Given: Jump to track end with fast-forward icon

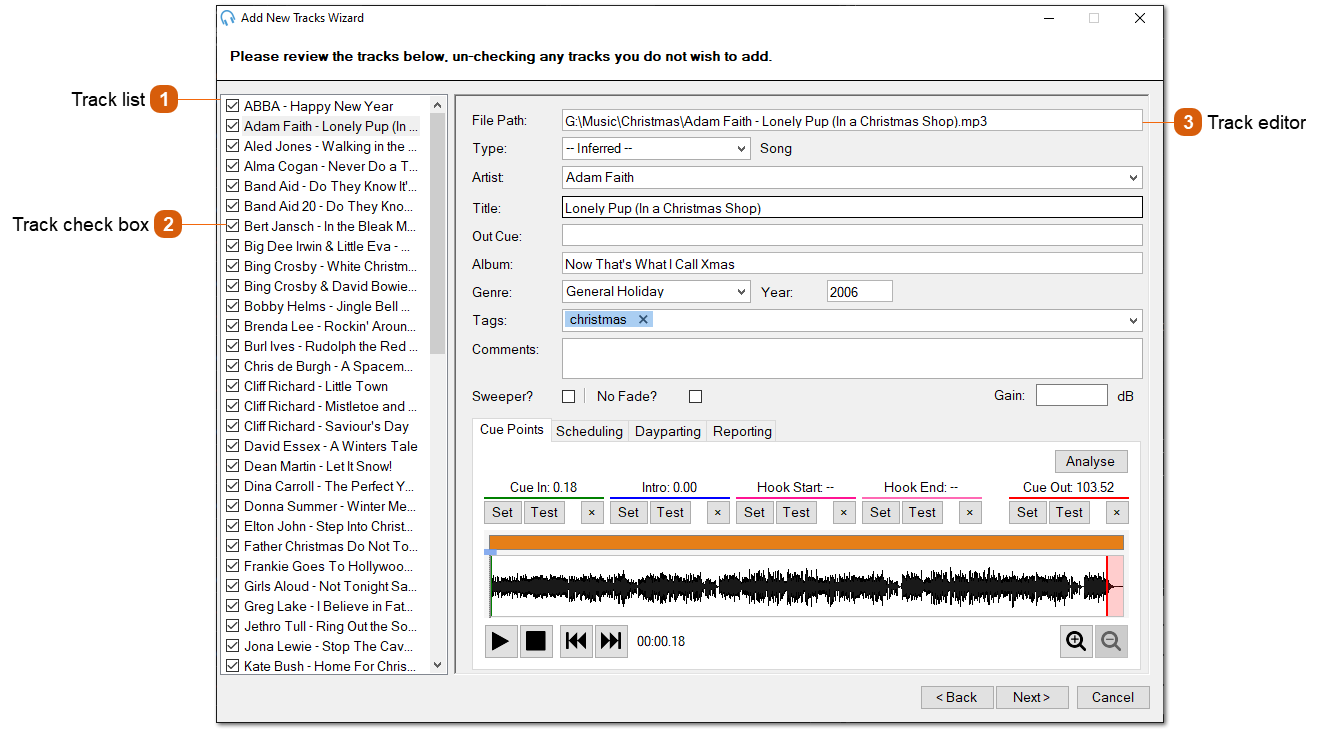Looking at the screenshot, I should [x=611, y=641].
